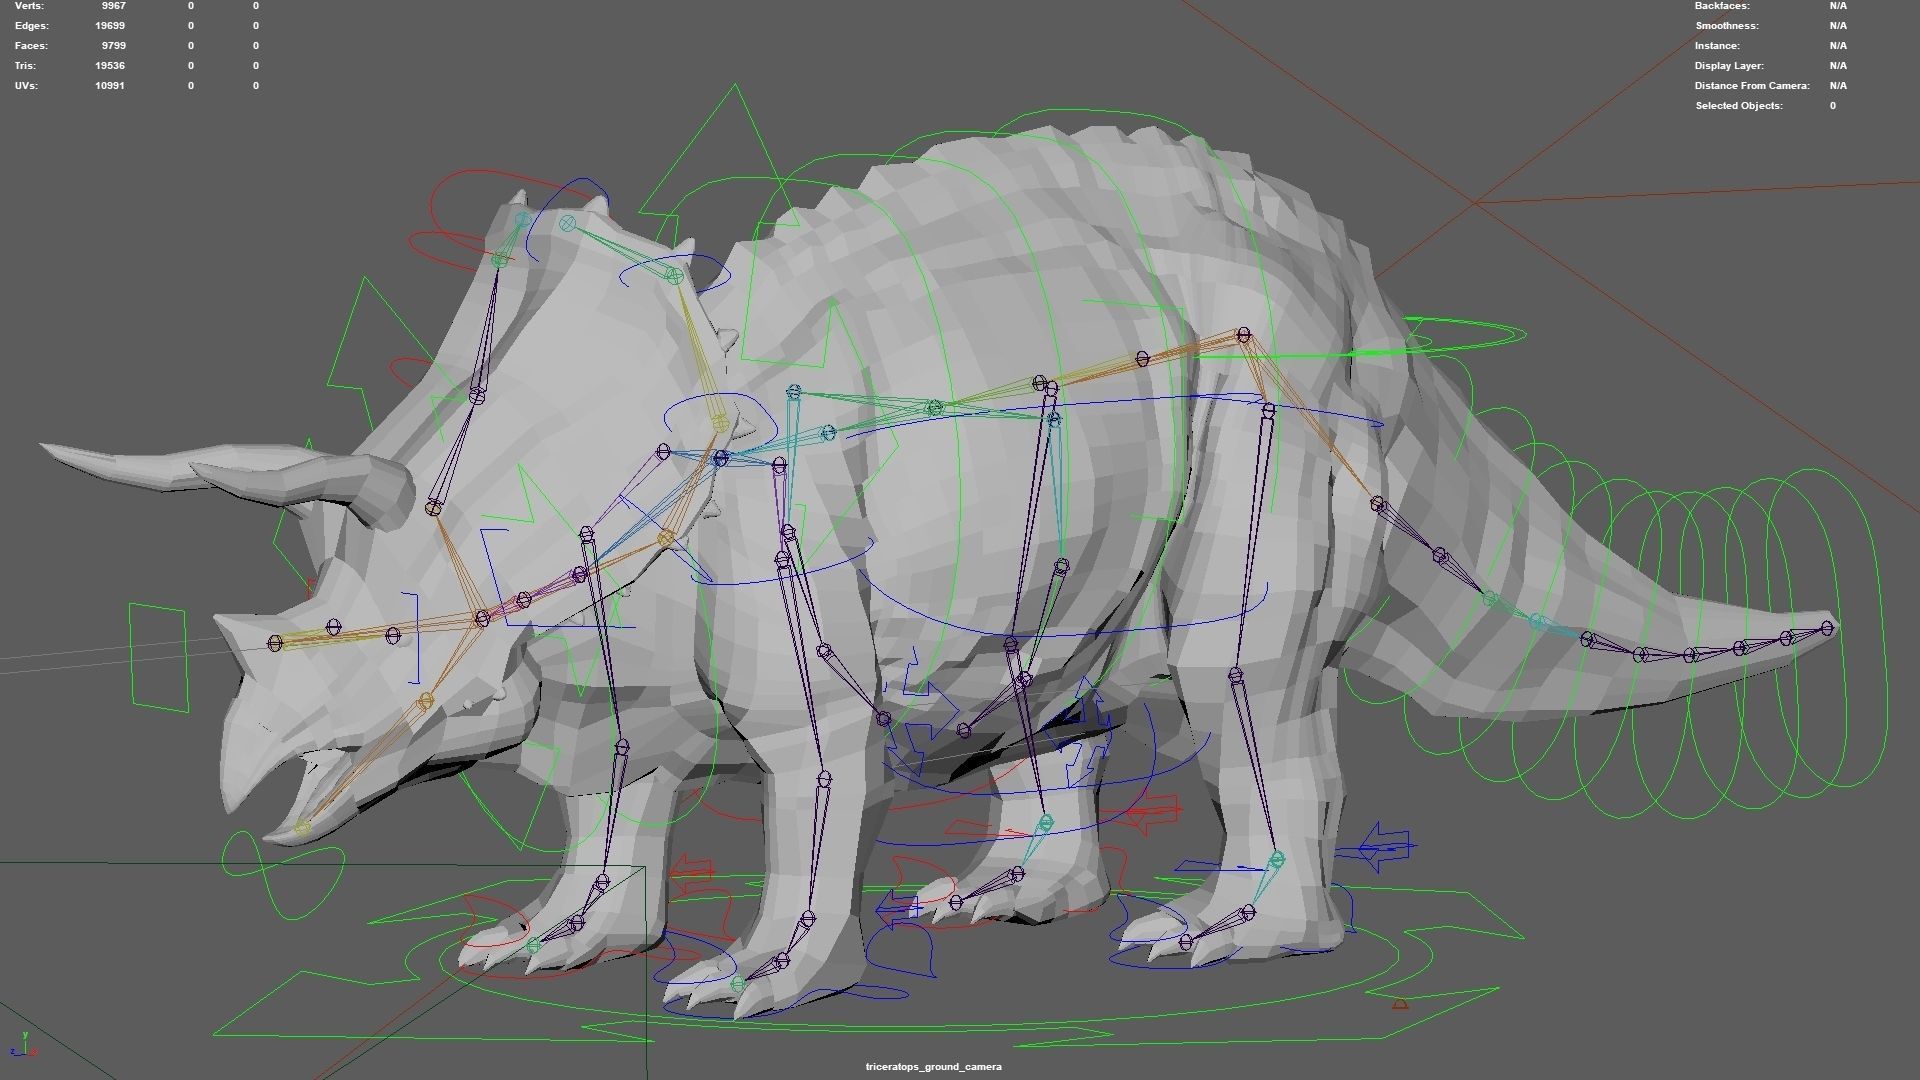Click the 'Instance:' HUD label
The width and height of the screenshot is (1920, 1080).
tap(1718, 46)
